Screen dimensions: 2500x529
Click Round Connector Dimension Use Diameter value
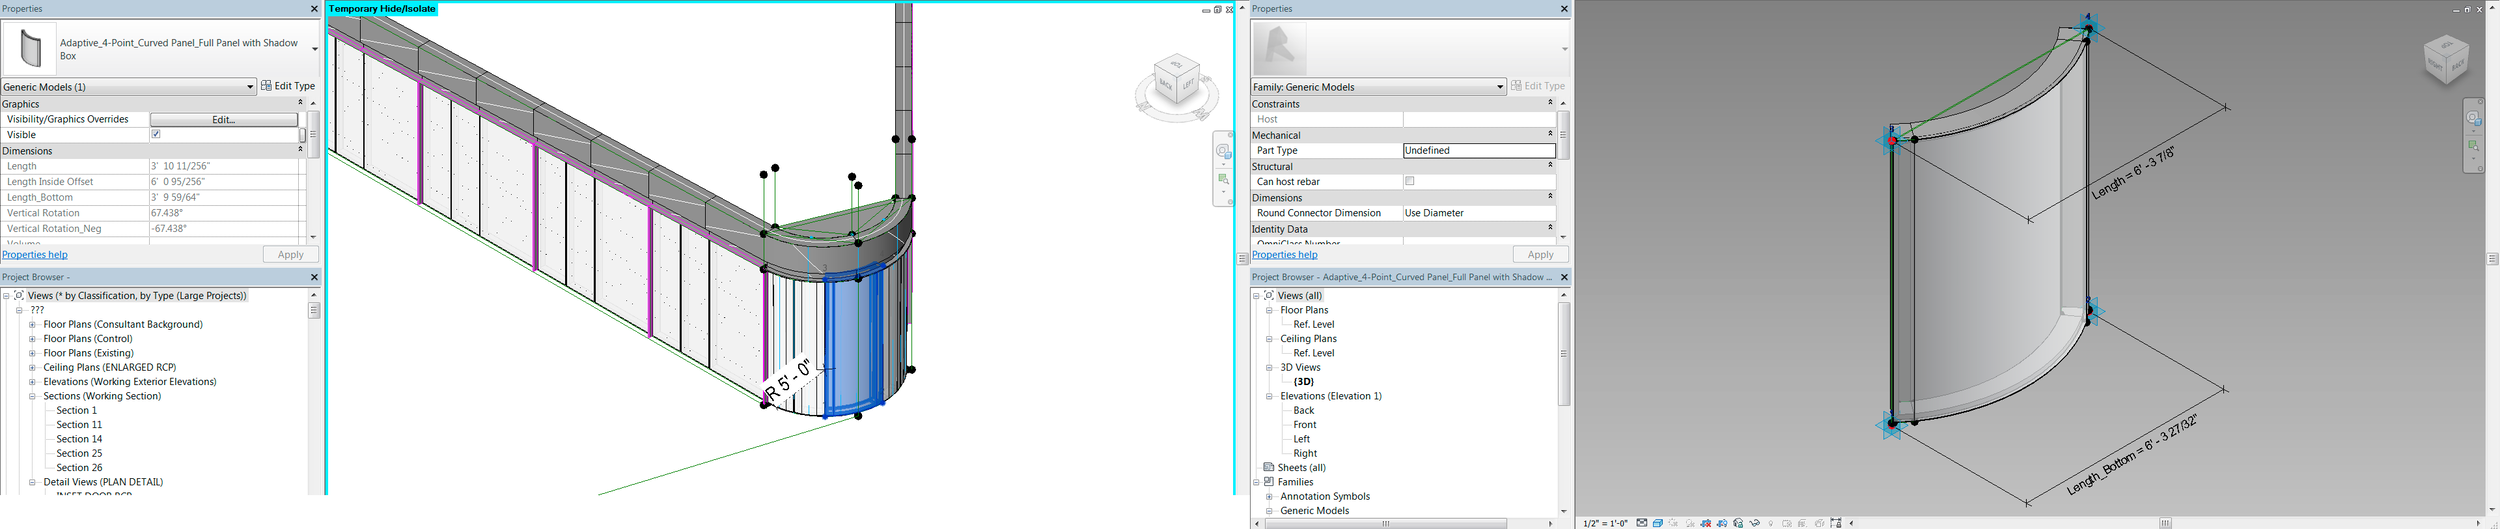[1479, 213]
